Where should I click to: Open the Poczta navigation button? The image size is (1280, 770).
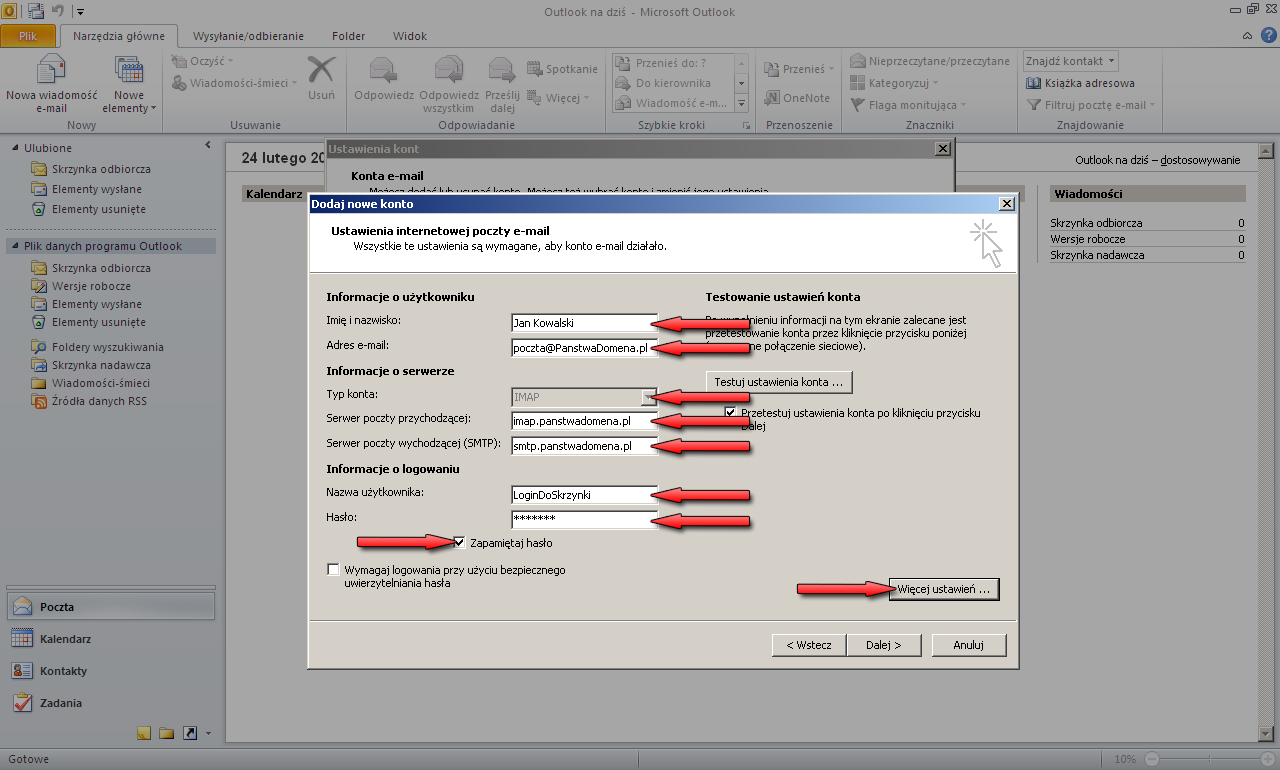click(x=110, y=607)
